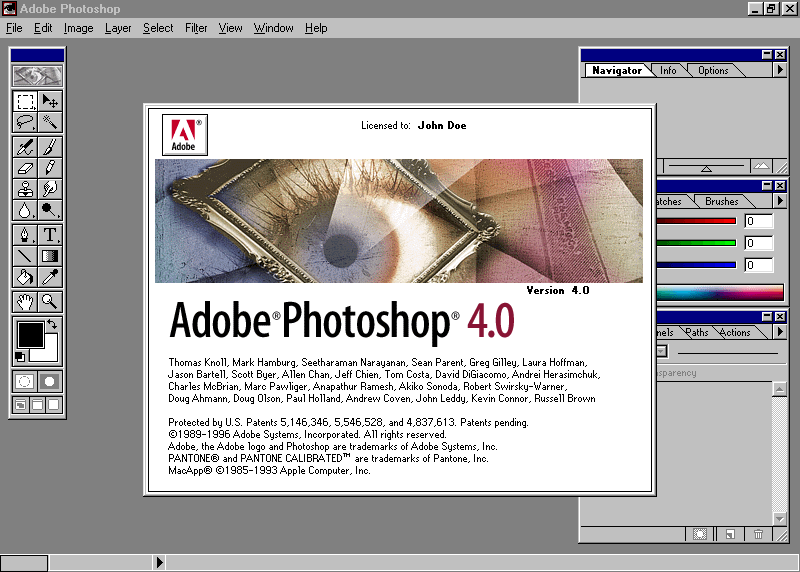Select the Lasso tool
Viewport: 800px width, 572px height.
tap(25, 122)
